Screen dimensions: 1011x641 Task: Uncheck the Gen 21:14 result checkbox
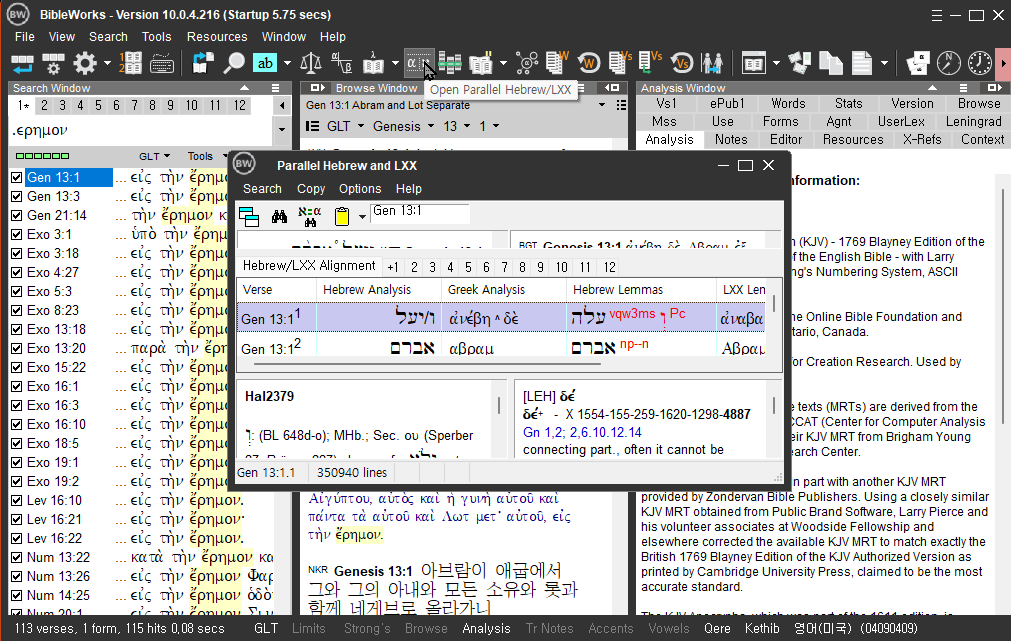point(17,215)
